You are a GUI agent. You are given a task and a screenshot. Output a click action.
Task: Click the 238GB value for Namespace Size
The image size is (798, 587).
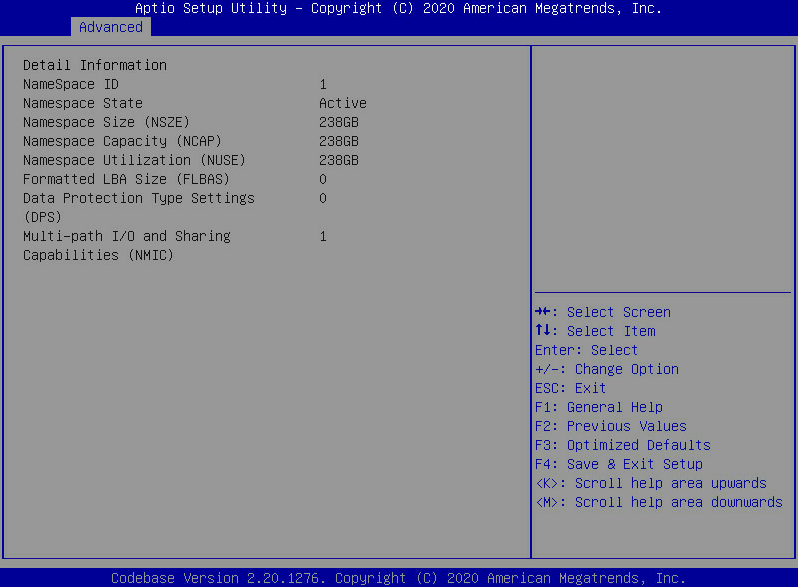pyautogui.click(x=339, y=122)
